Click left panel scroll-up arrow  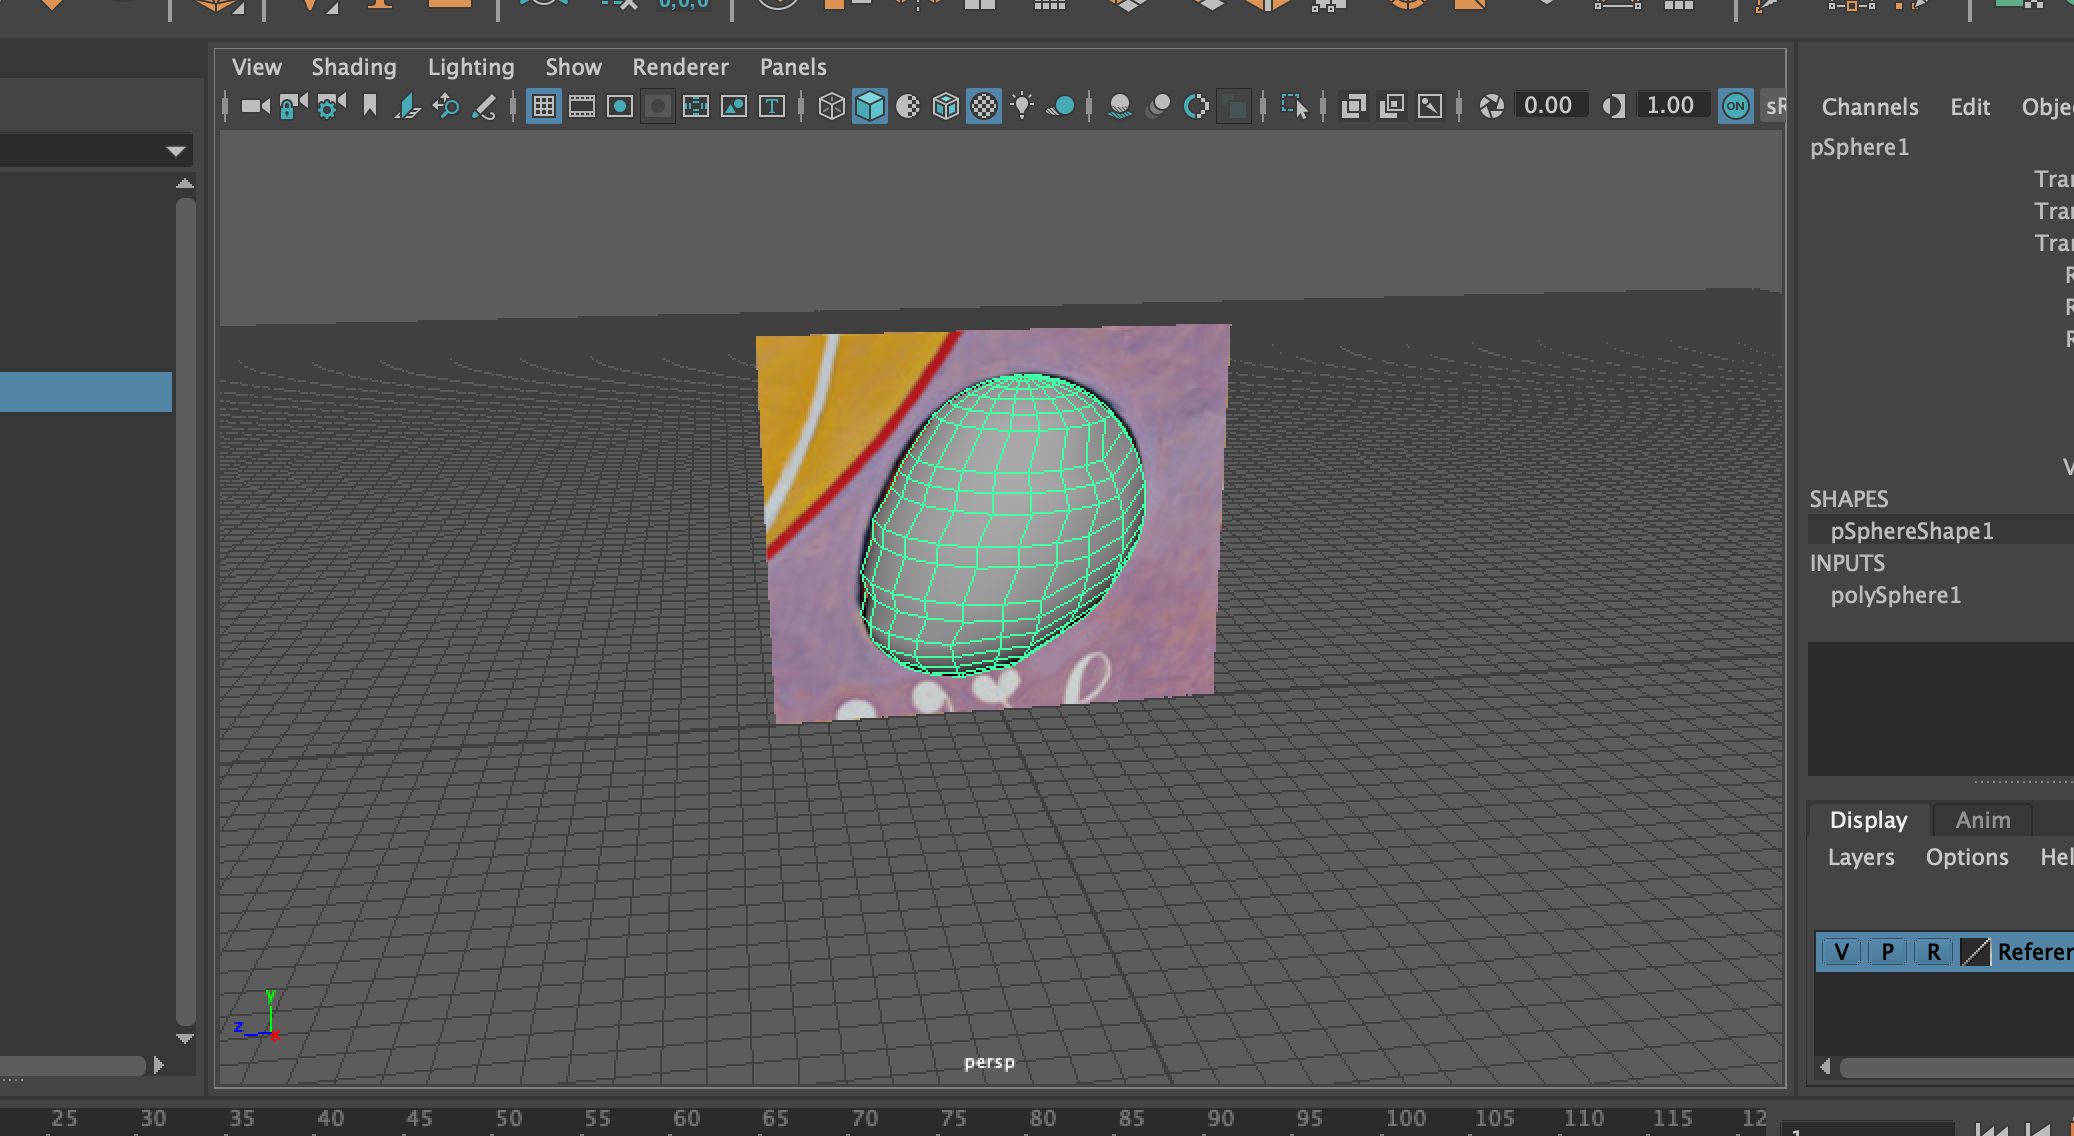coord(185,183)
